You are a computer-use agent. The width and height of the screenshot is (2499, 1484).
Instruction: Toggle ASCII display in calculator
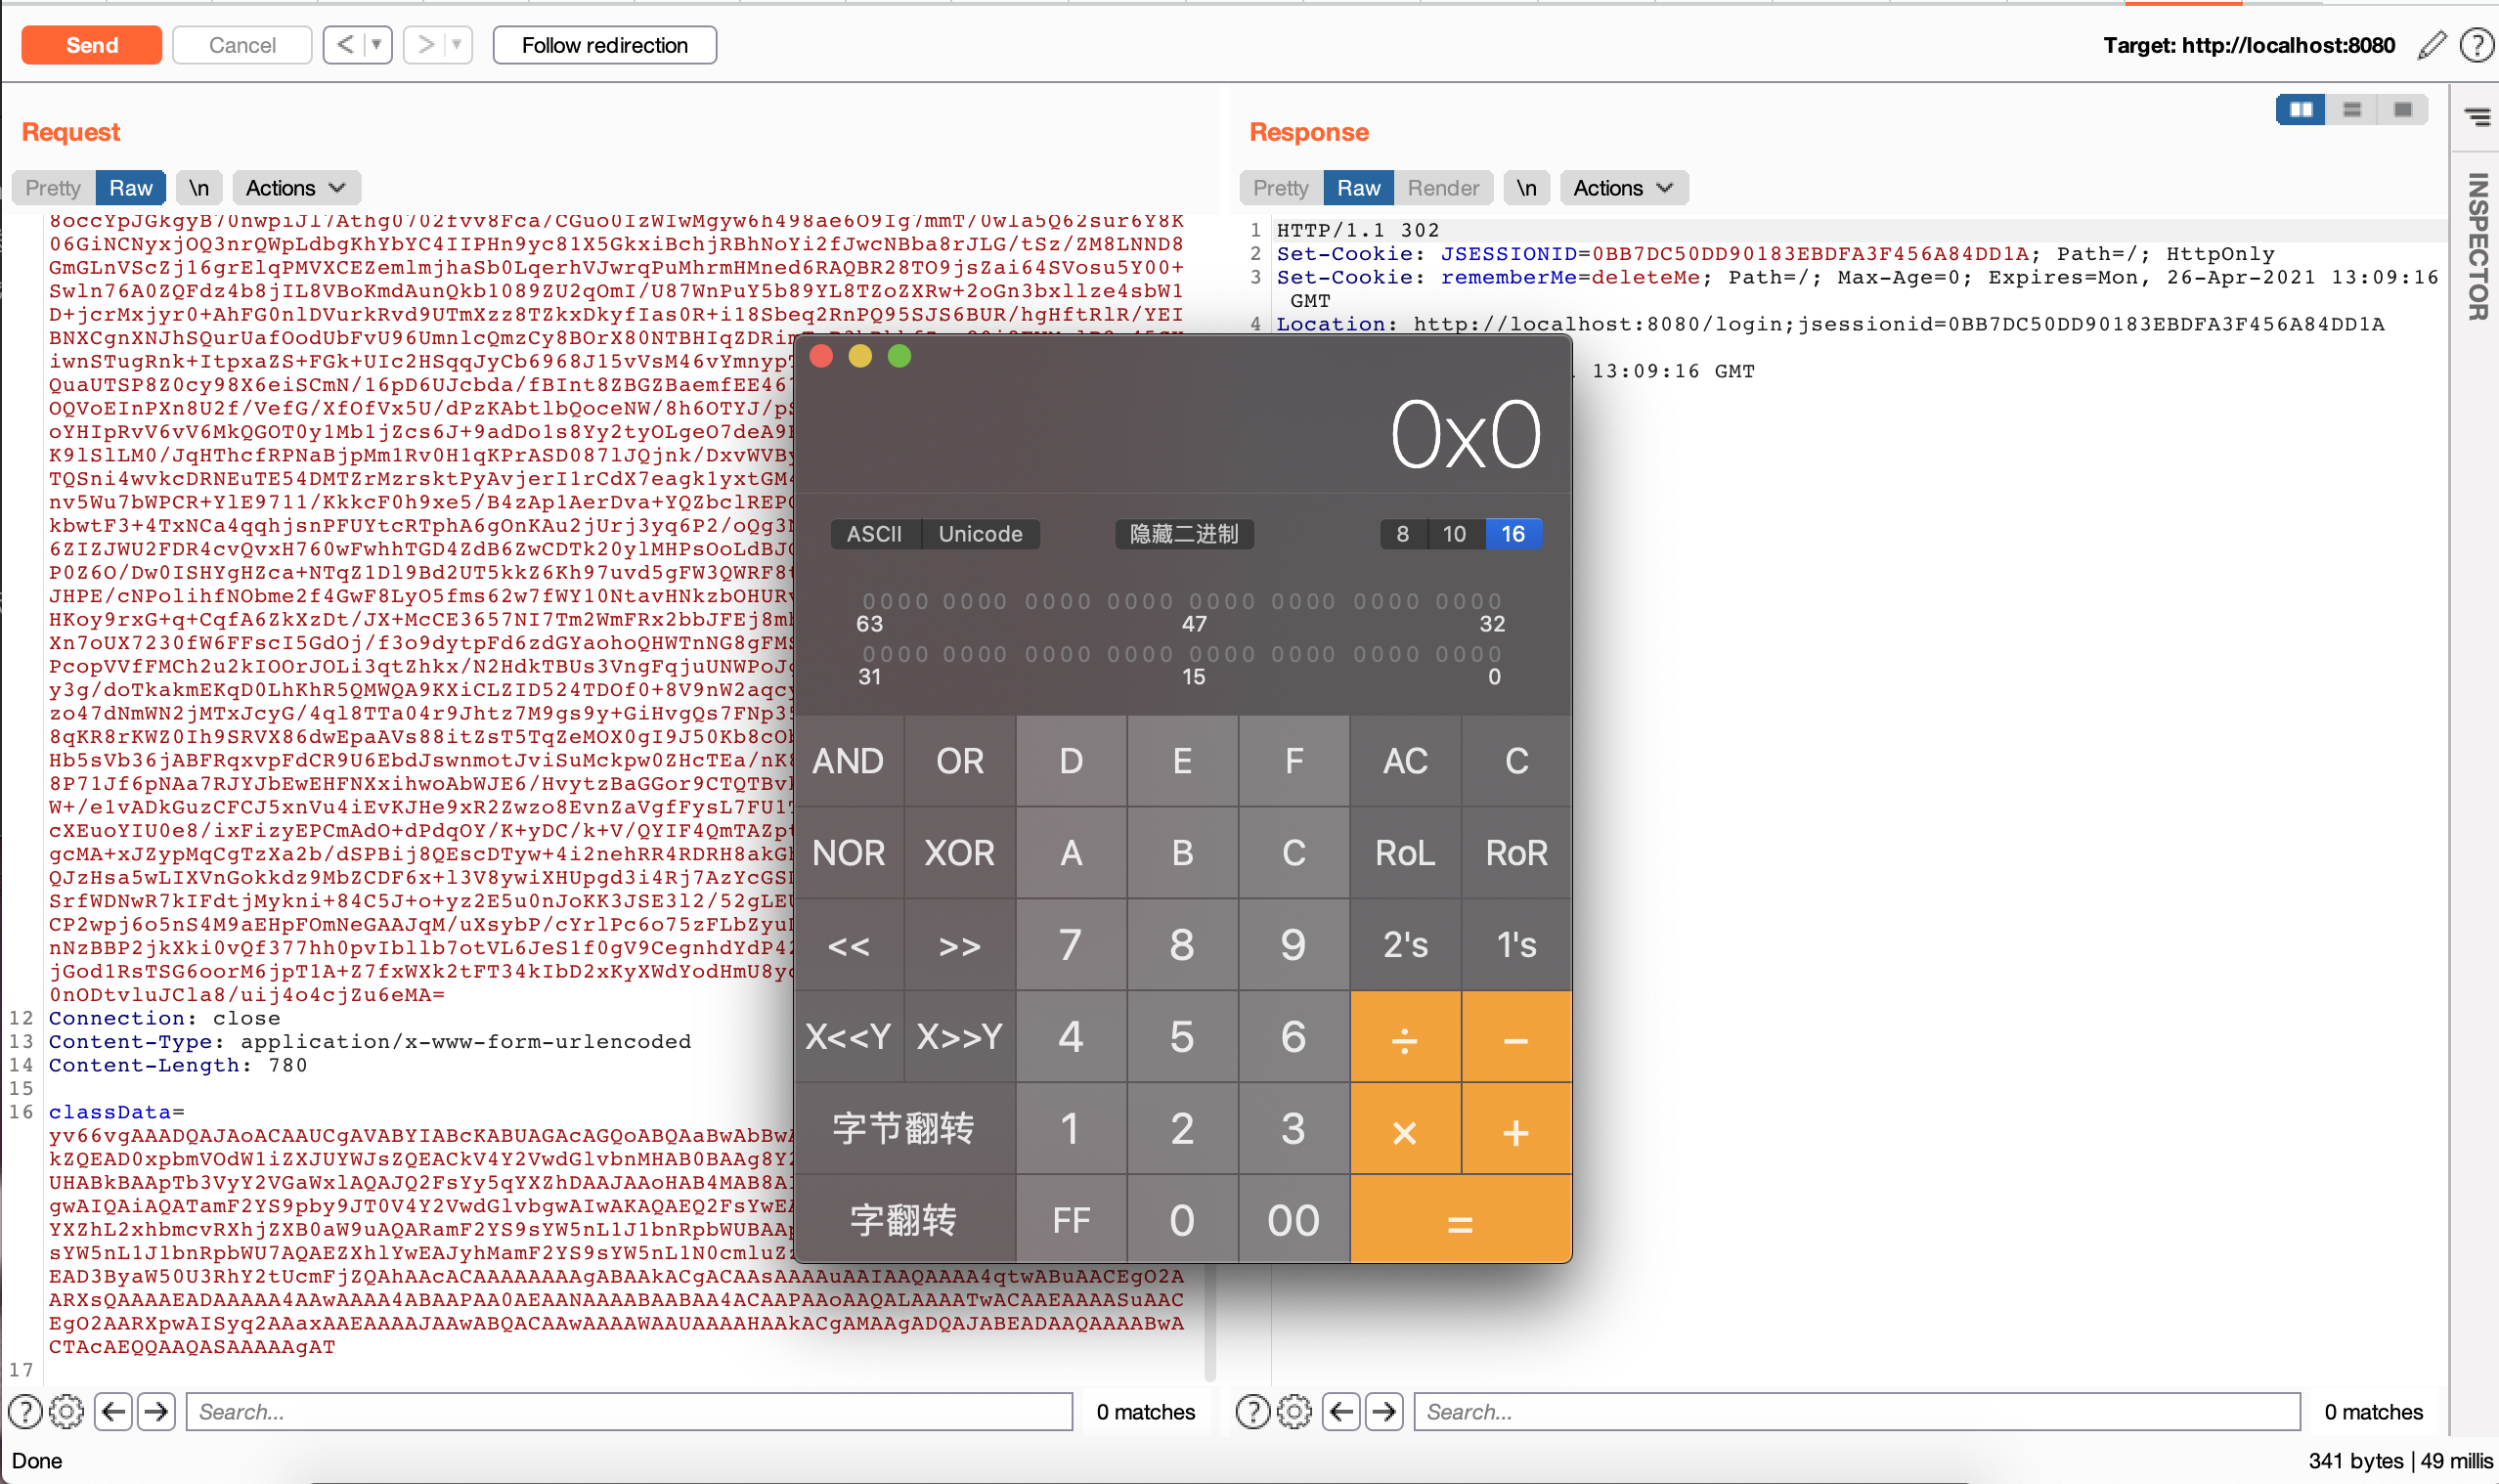pos(875,534)
